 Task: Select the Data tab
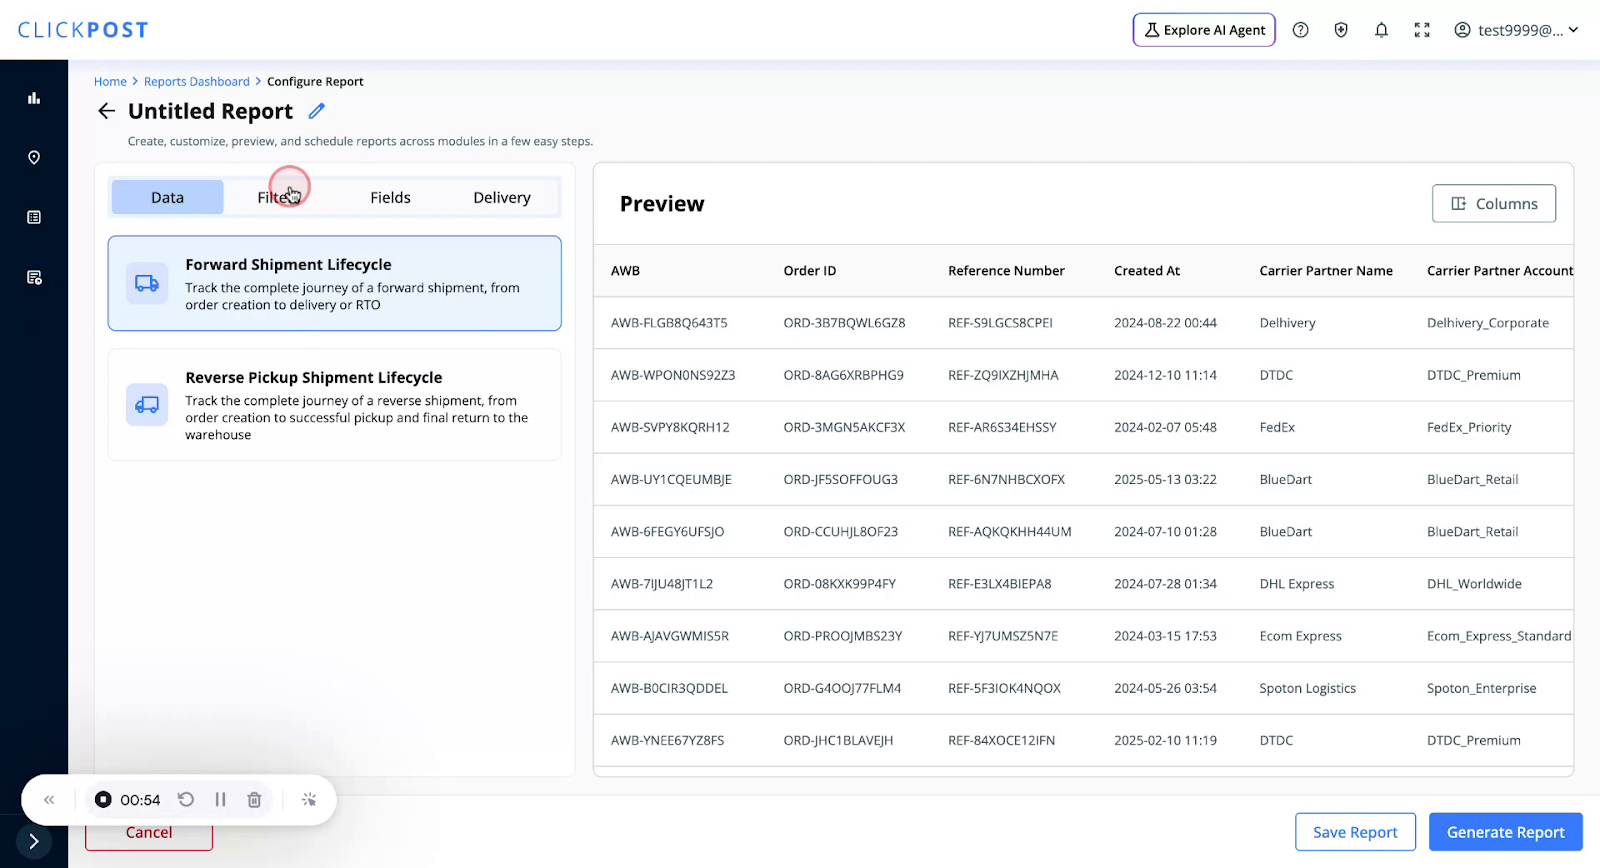point(167,197)
